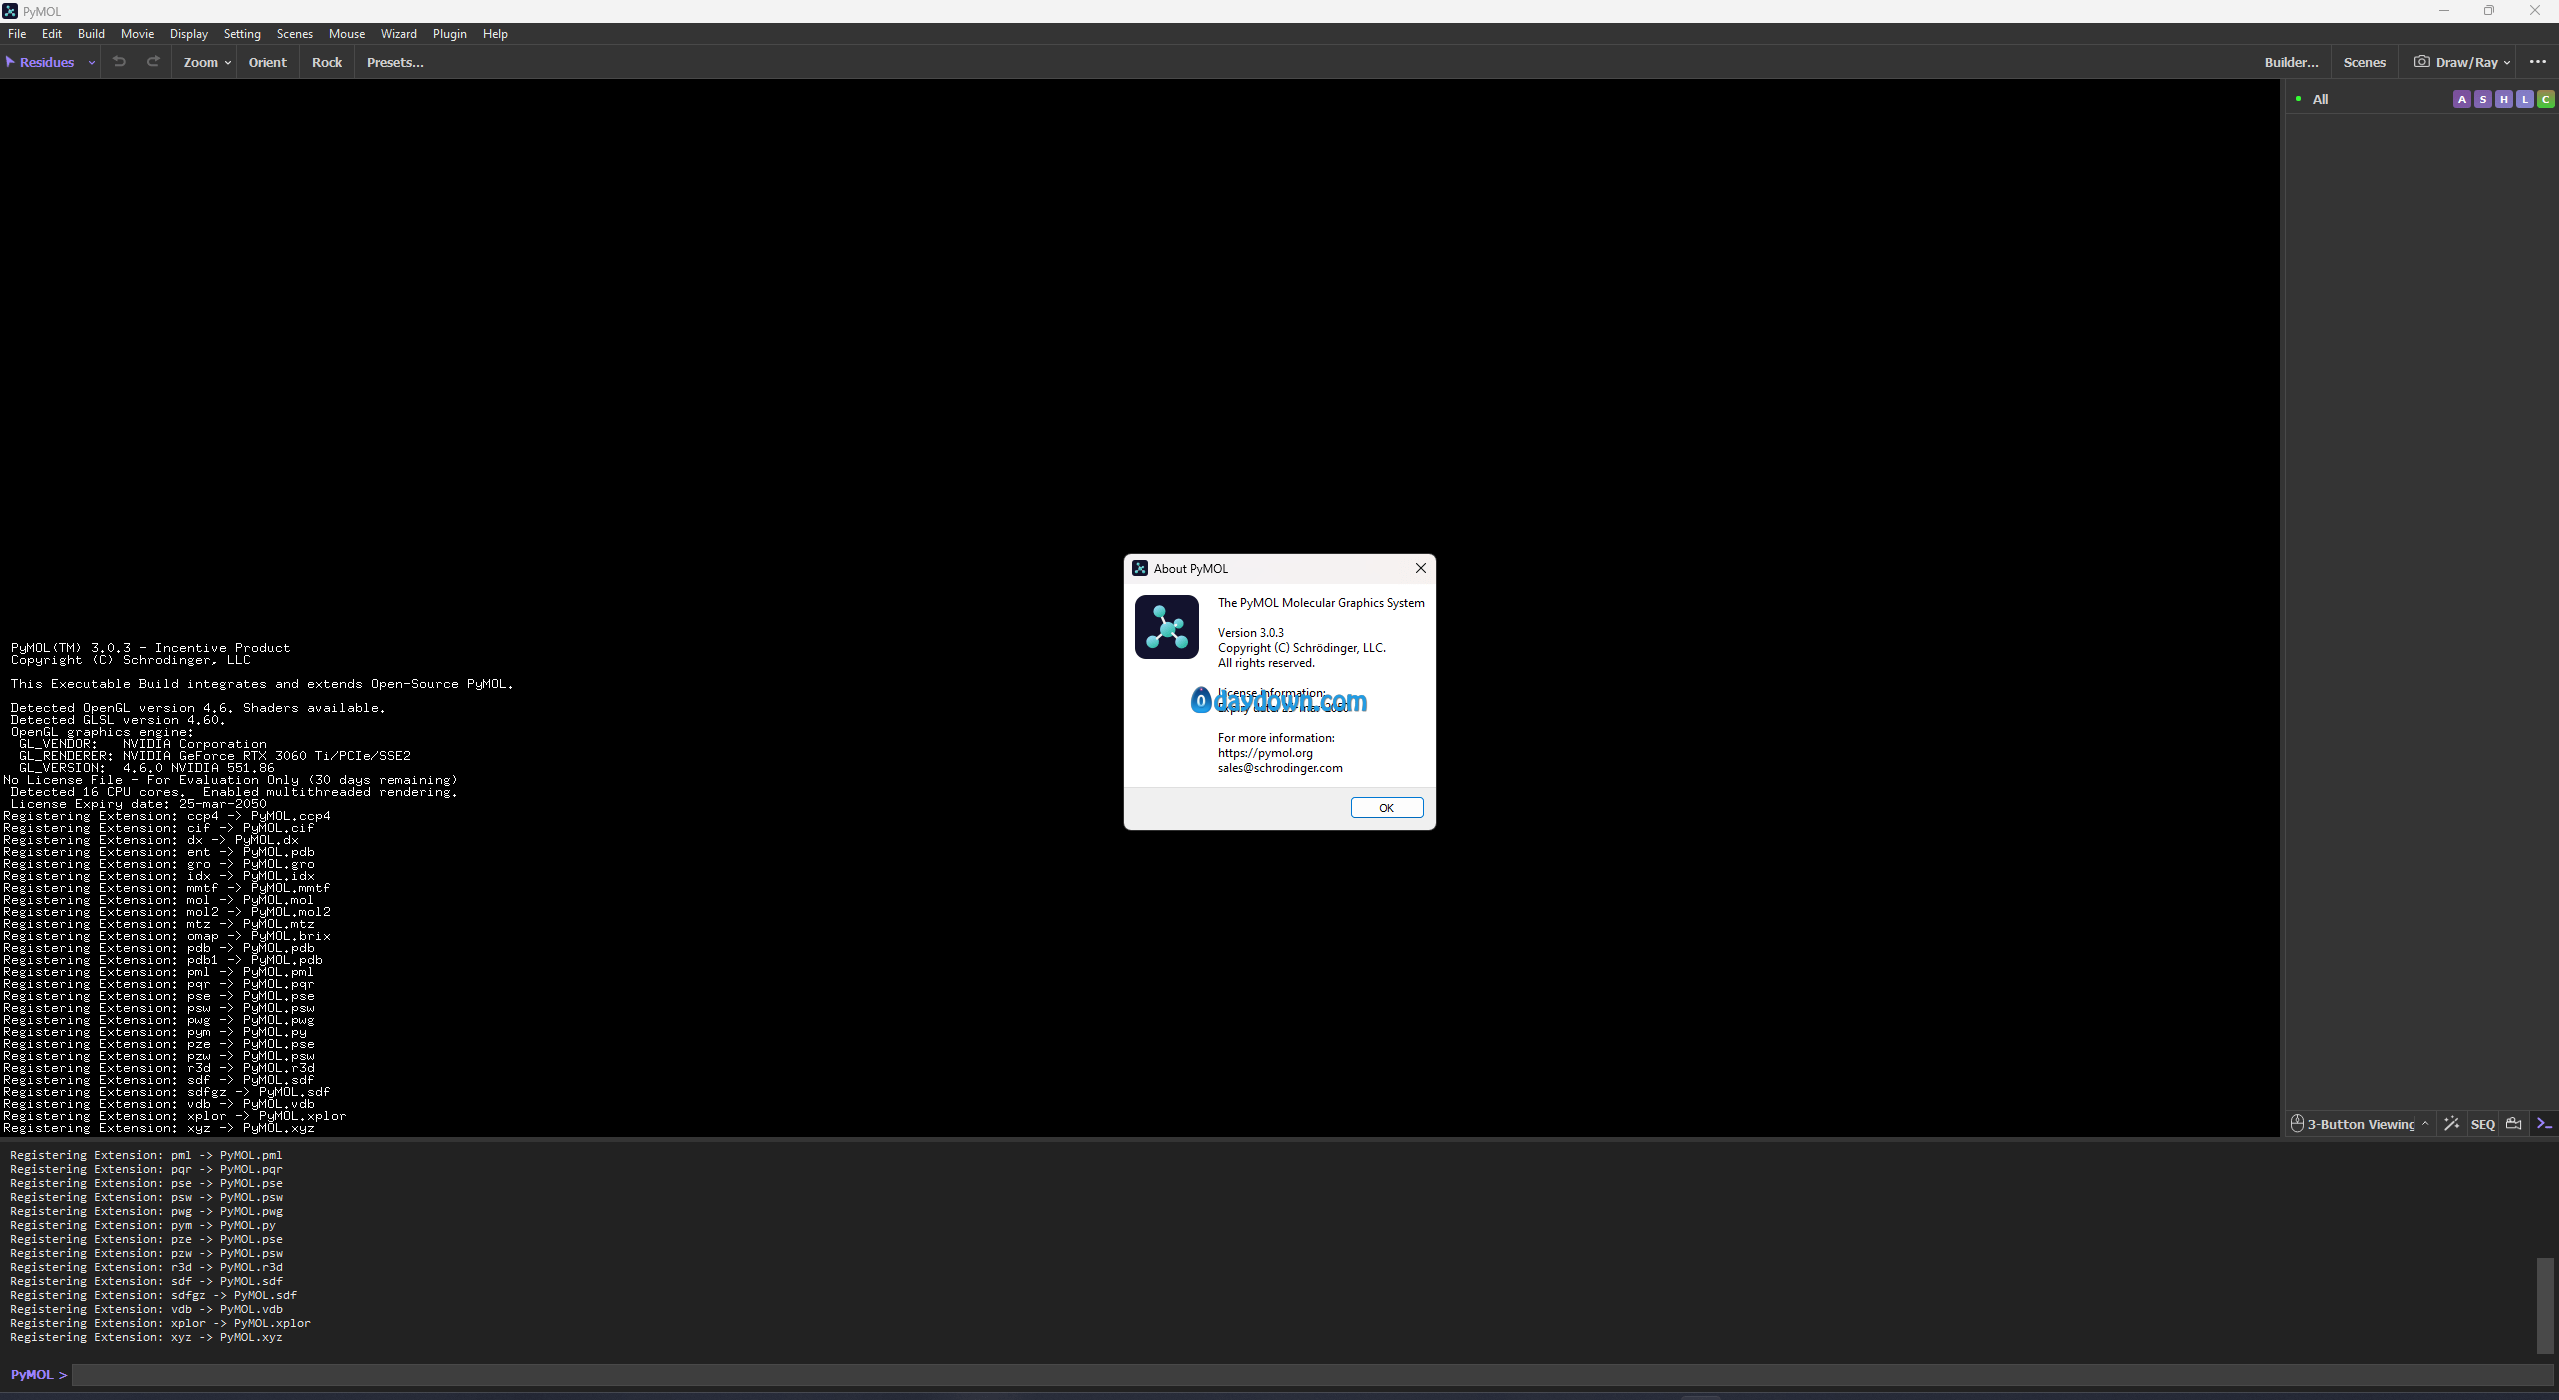Open the Help menu
2559x1400 pixels.
[495, 33]
